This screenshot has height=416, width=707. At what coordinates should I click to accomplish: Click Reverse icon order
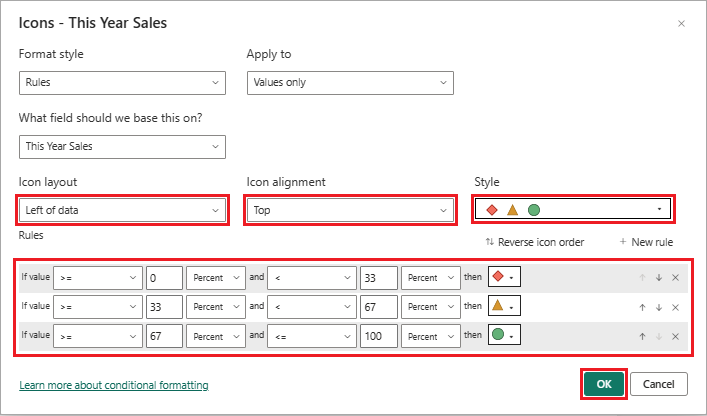[x=534, y=242]
